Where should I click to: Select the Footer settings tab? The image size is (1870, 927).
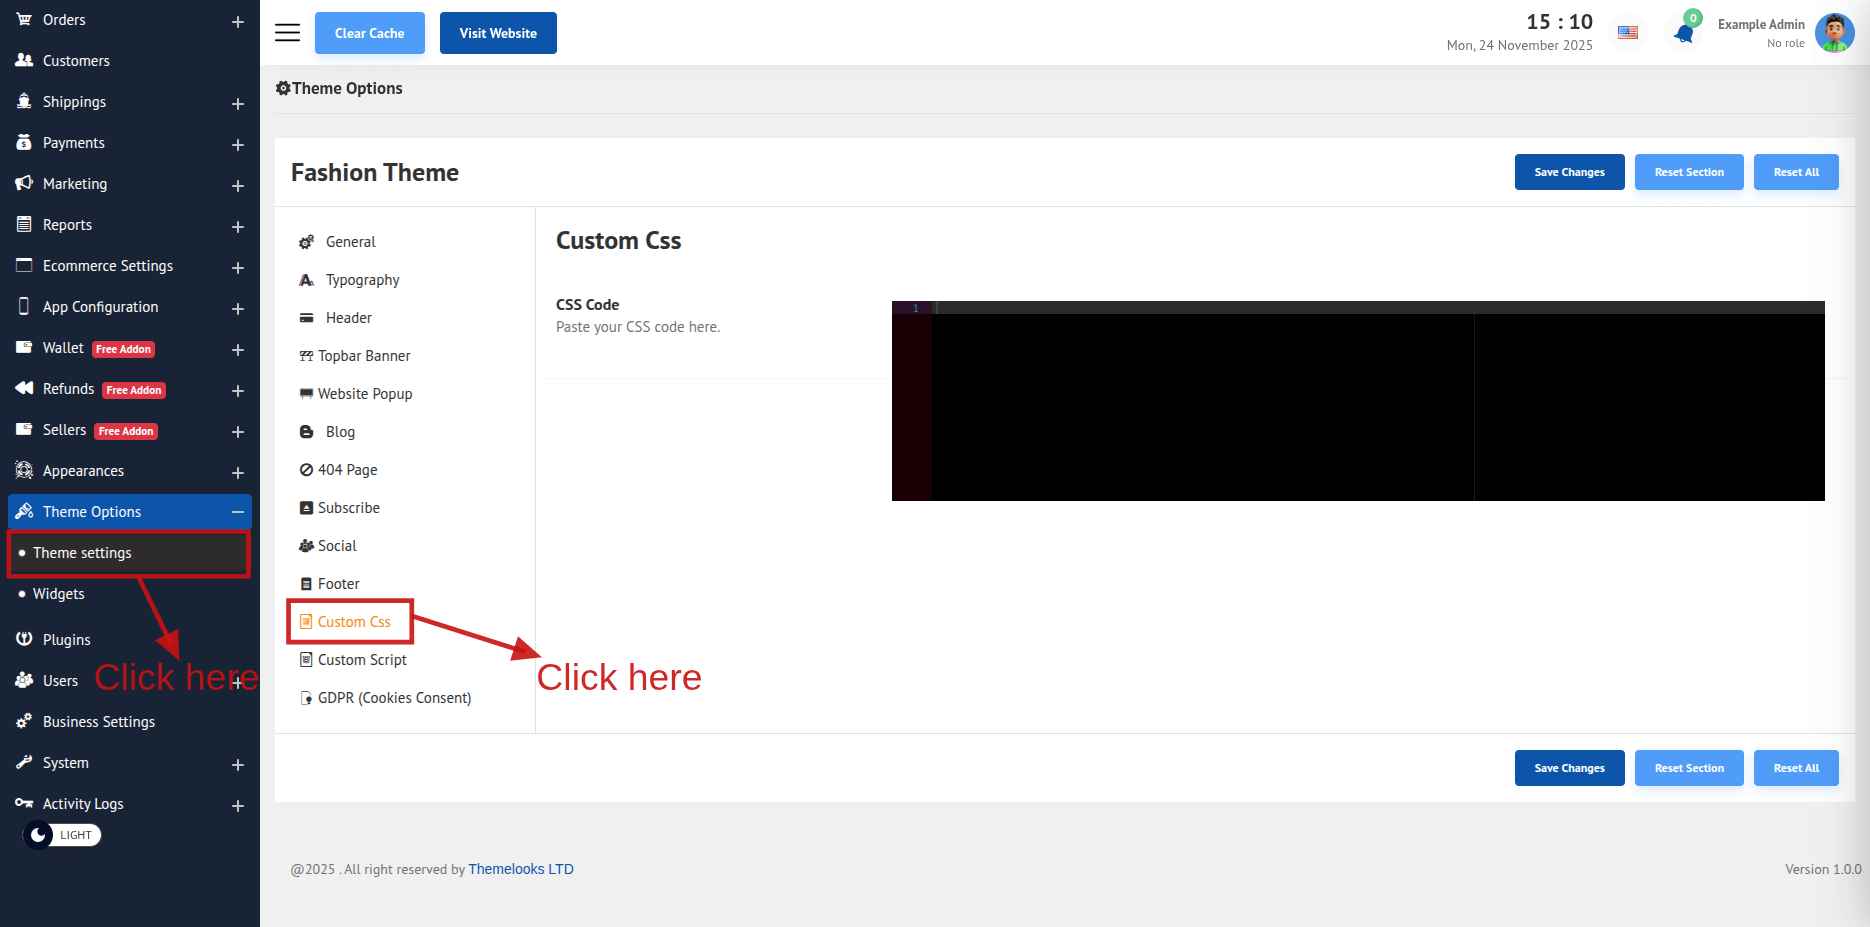click(338, 584)
